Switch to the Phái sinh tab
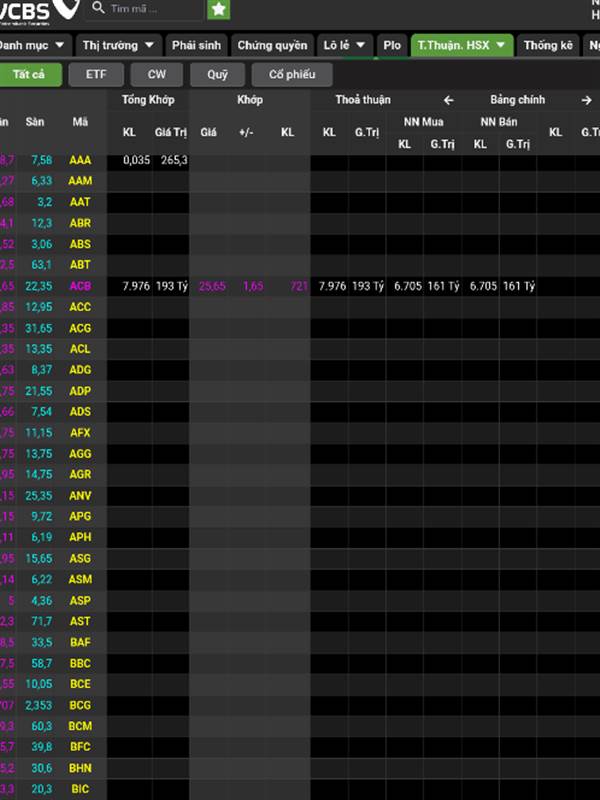Image resolution: width=600 pixels, height=800 pixels. tap(196, 45)
